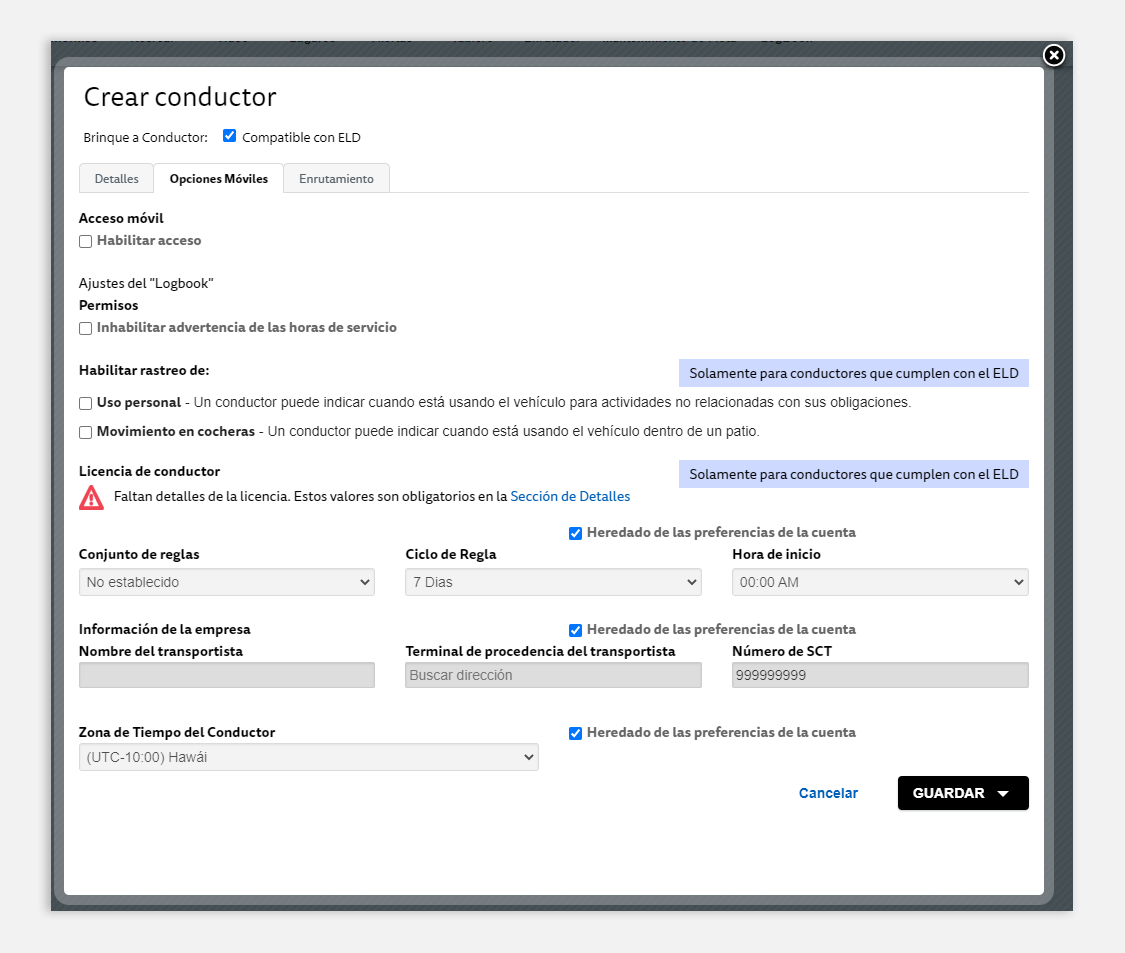Click the Cancelar link
This screenshot has width=1125, height=953.
(828, 793)
